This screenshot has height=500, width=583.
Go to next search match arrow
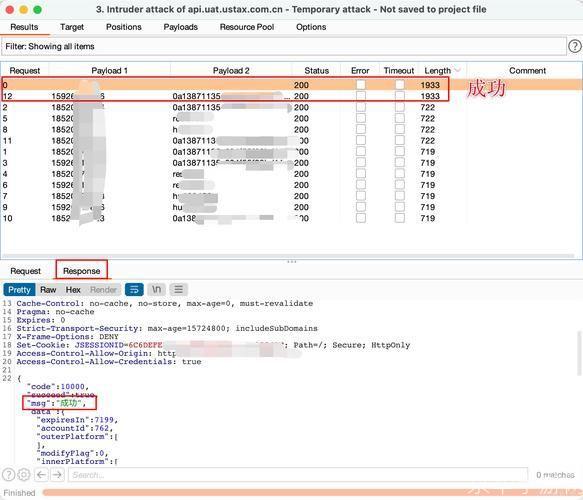57,475
